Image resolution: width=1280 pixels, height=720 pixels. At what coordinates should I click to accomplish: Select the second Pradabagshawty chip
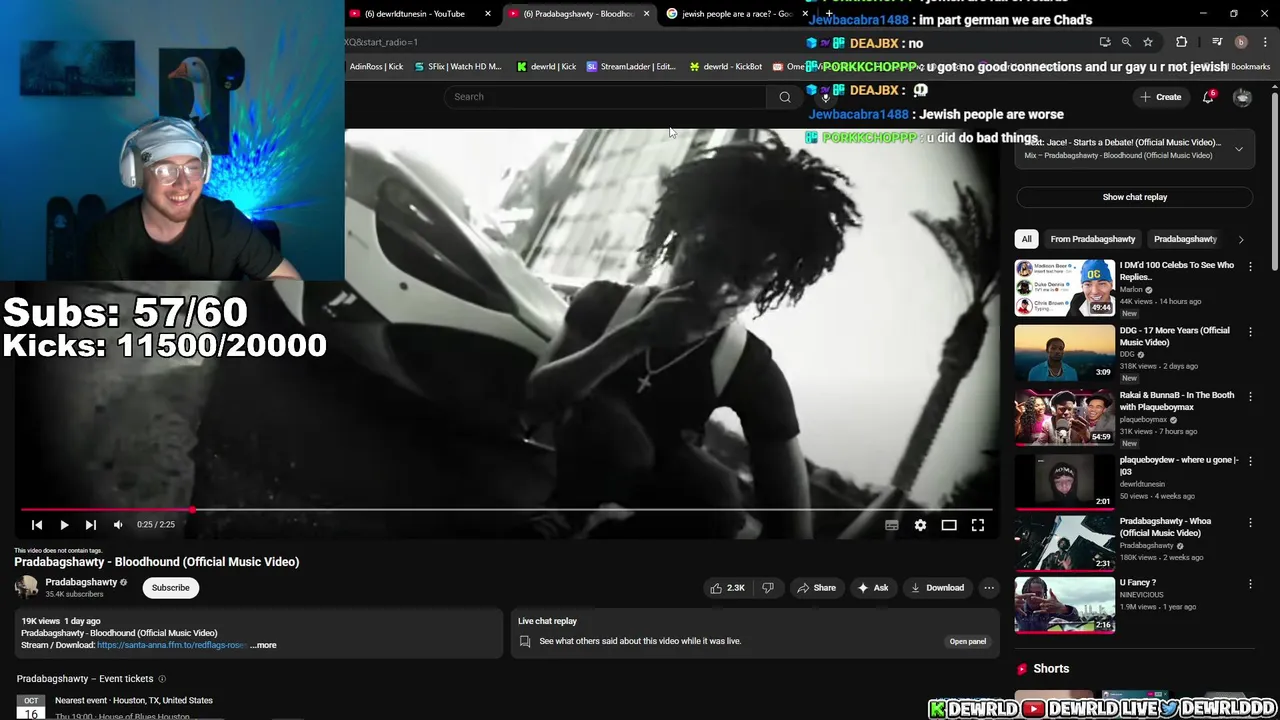[x=1185, y=239]
